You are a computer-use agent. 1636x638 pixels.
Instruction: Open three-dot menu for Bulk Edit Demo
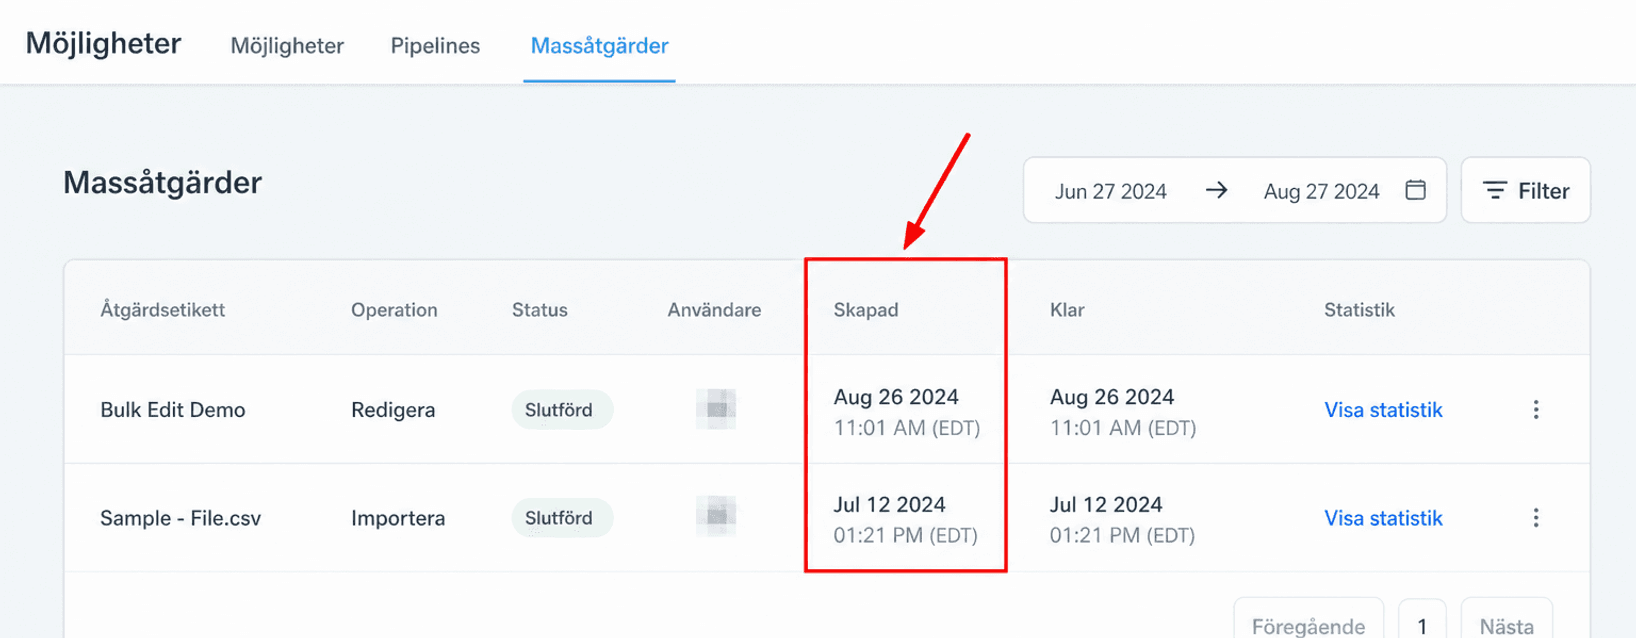point(1536,409)
